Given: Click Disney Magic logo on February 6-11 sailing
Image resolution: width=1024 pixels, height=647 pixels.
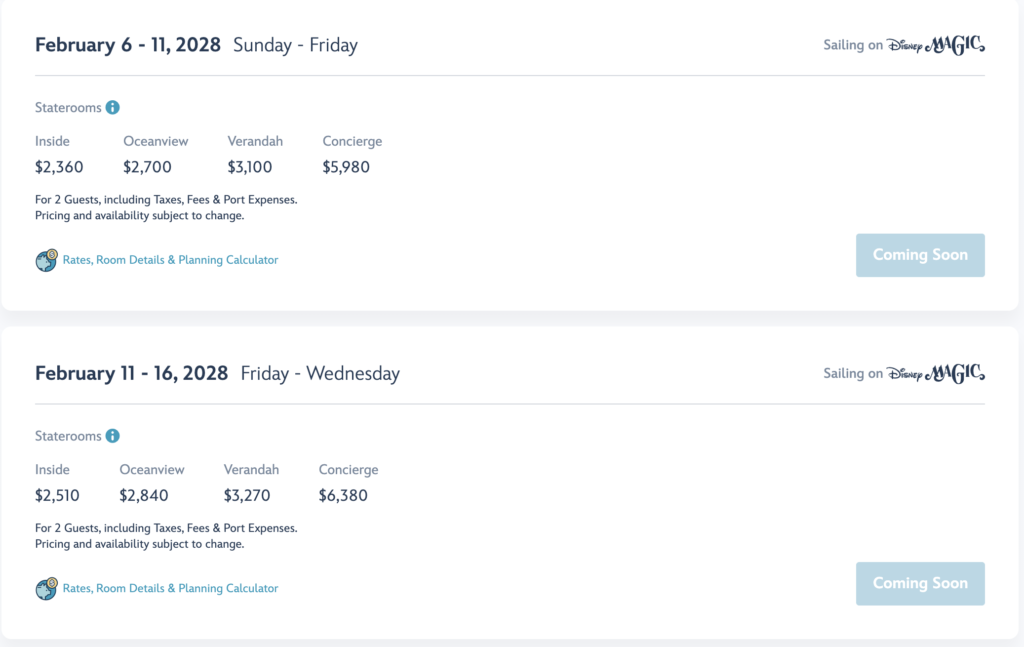Looking at the screenshot, I should 935,45.
